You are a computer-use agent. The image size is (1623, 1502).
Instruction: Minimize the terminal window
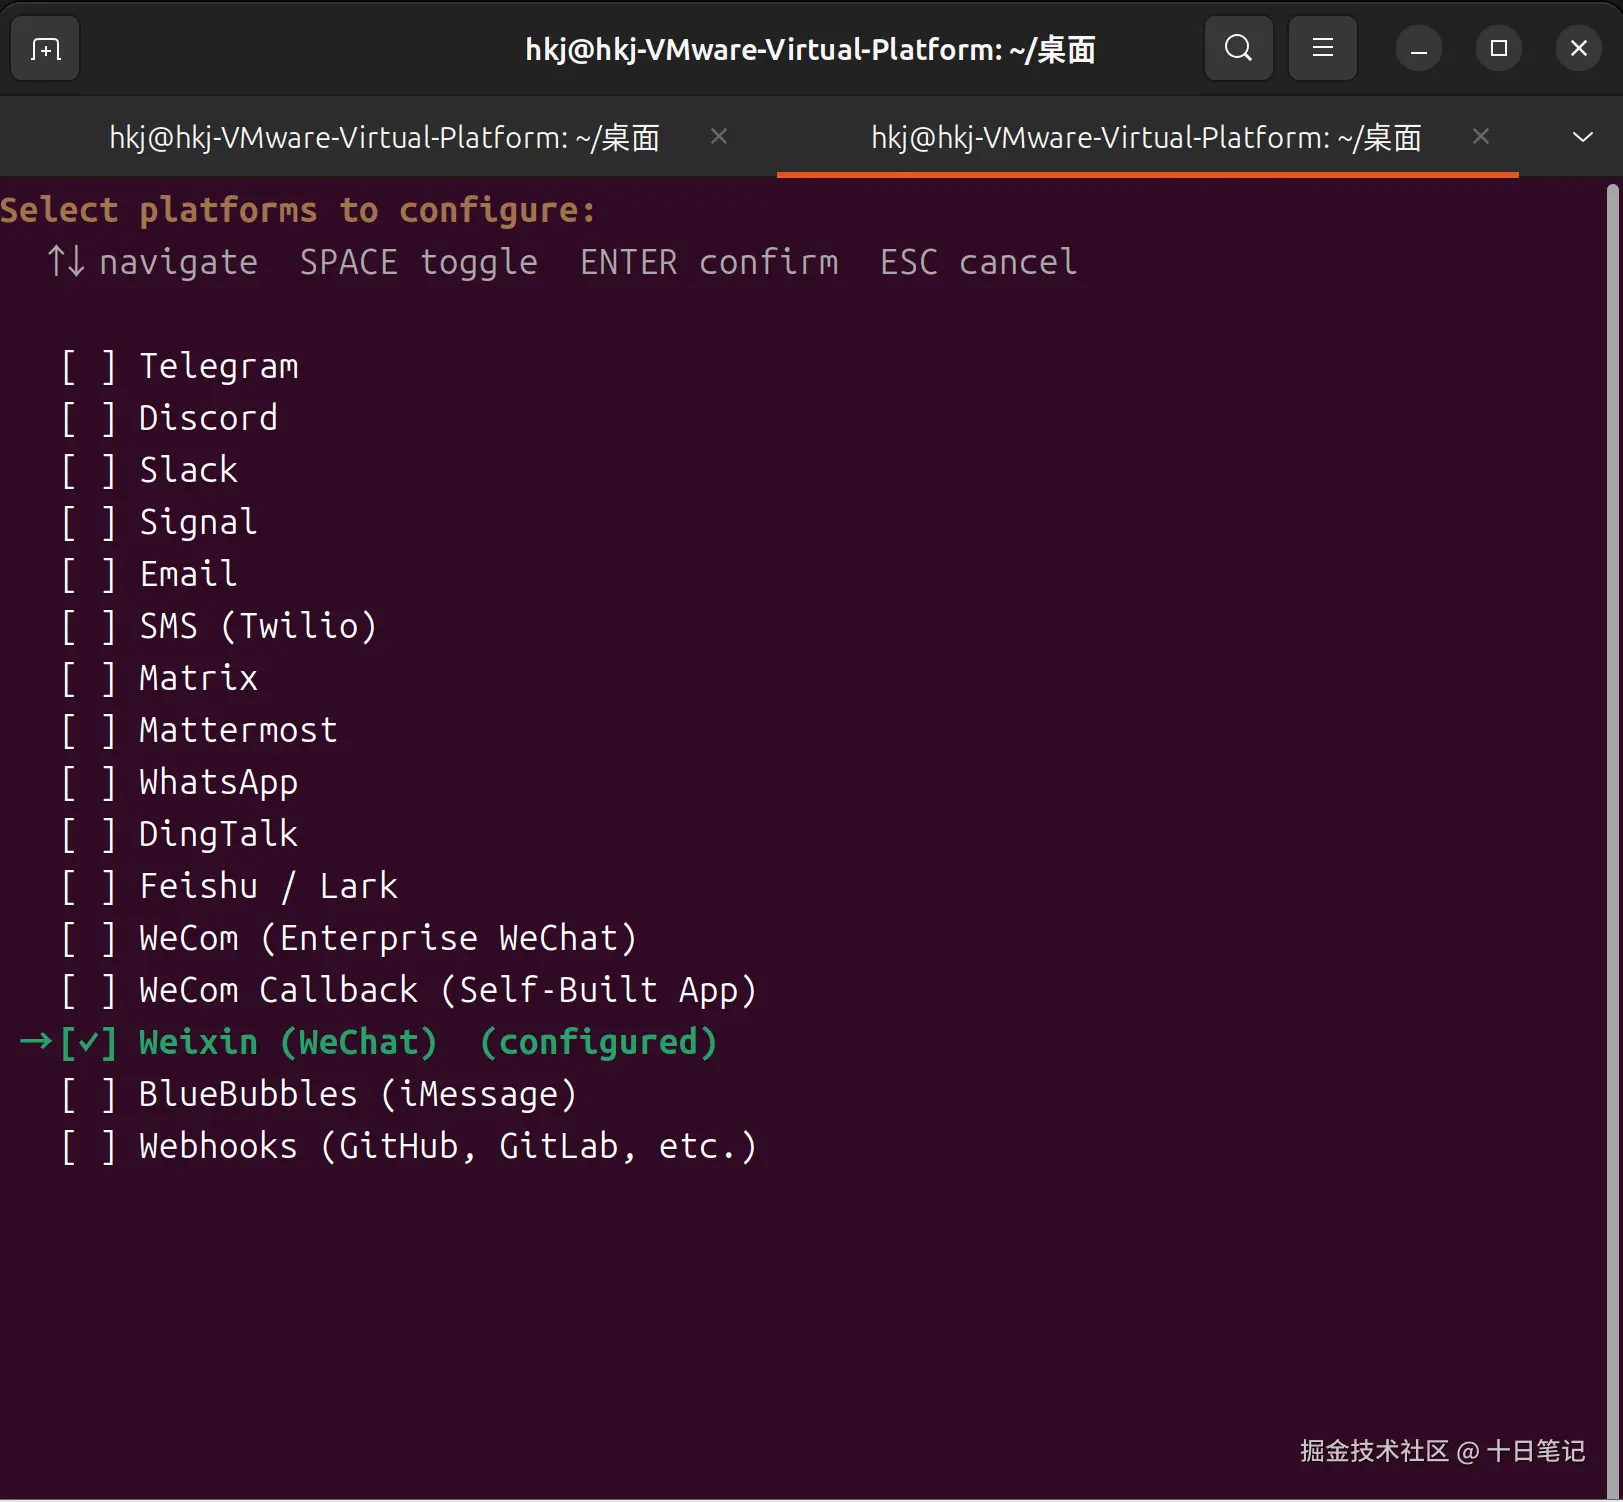(x=1418, y=48)
